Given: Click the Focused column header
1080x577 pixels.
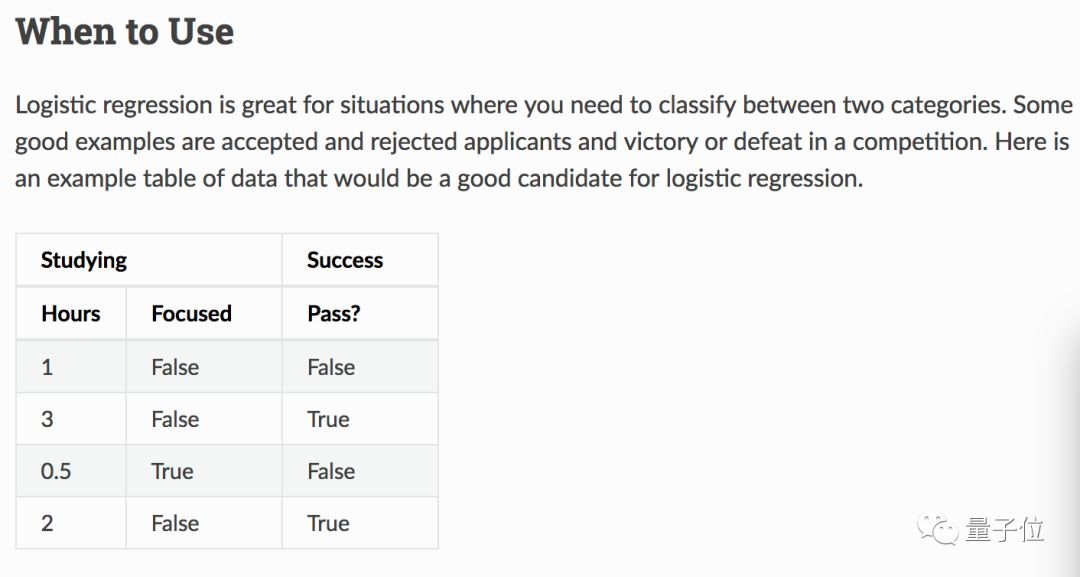Looking at the screenshot, I should pyautogui.click(x=191, y=313).
